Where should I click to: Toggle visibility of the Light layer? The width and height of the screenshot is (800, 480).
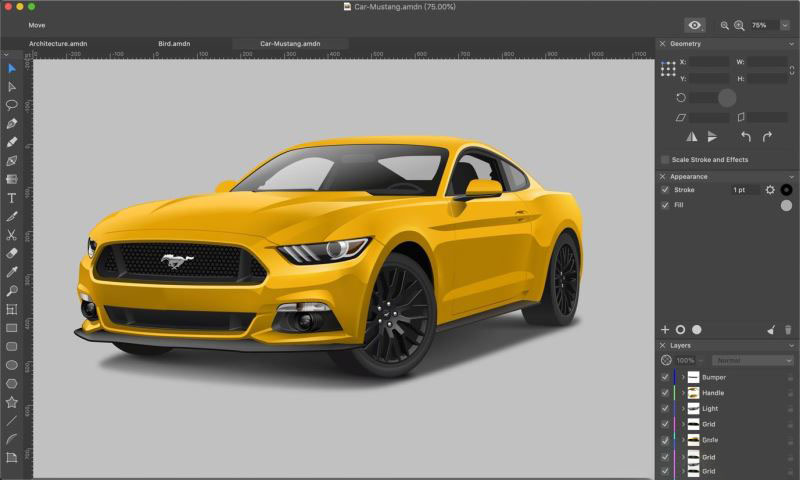[x=665, y=408]
